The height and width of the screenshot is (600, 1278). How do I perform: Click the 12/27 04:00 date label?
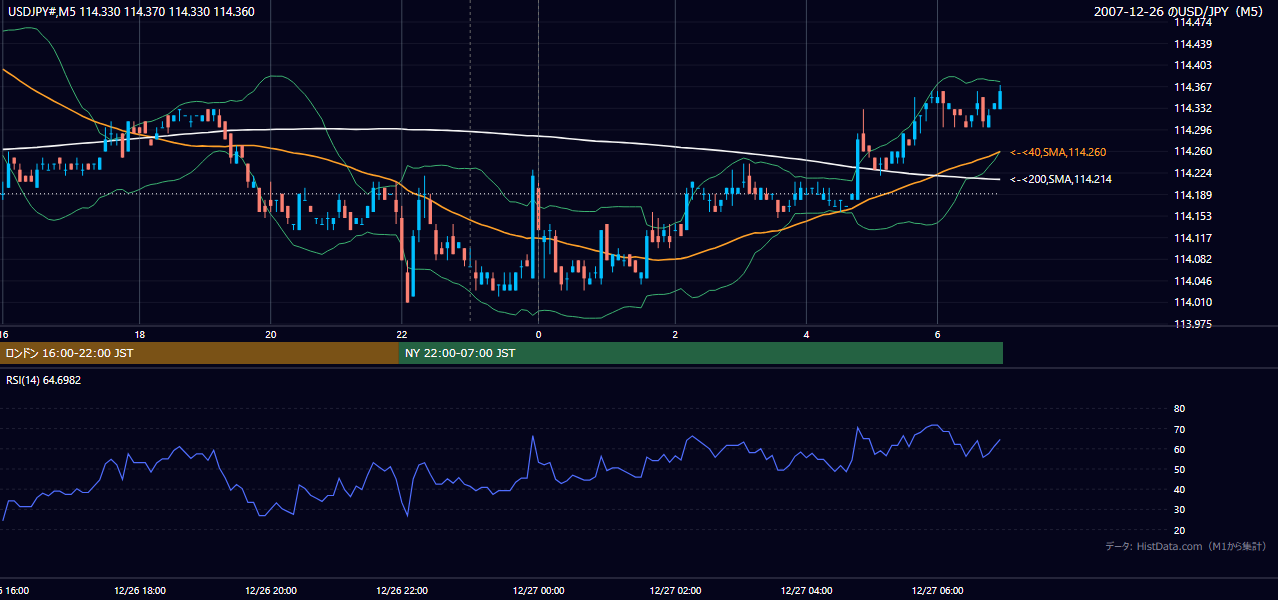click(806, 591)
